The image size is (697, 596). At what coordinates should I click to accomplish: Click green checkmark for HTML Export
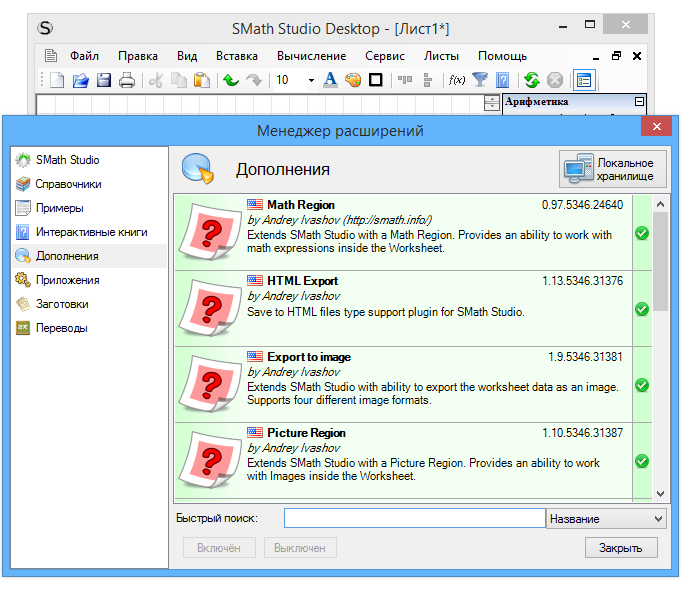coord(642,309)
